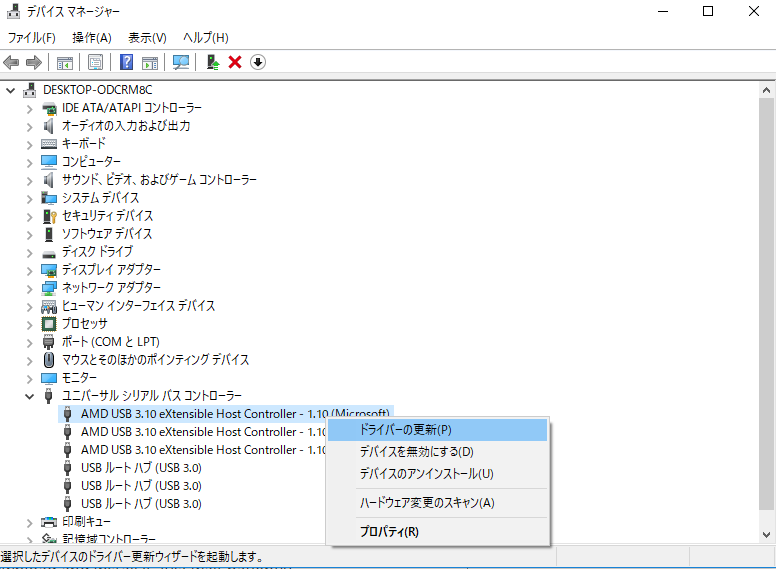Image resolution: width=776 pixels, height=569 pixels.
Task: Click the disable device down-arrow icon
Action: coord(258,62)
